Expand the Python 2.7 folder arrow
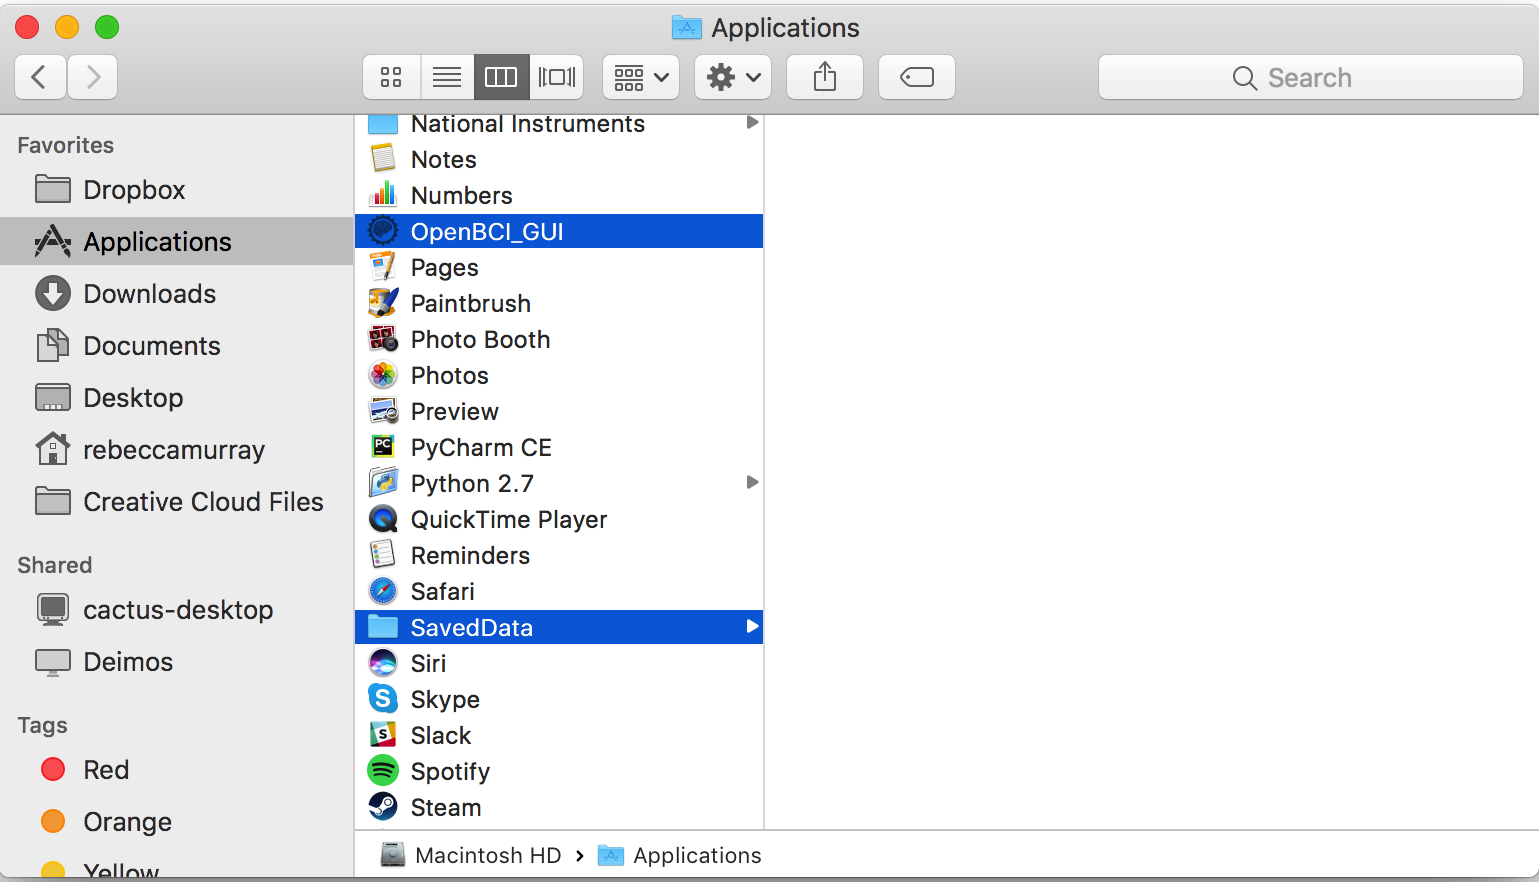The width and height of the screenshot is (1539, 882). [752, 483]
